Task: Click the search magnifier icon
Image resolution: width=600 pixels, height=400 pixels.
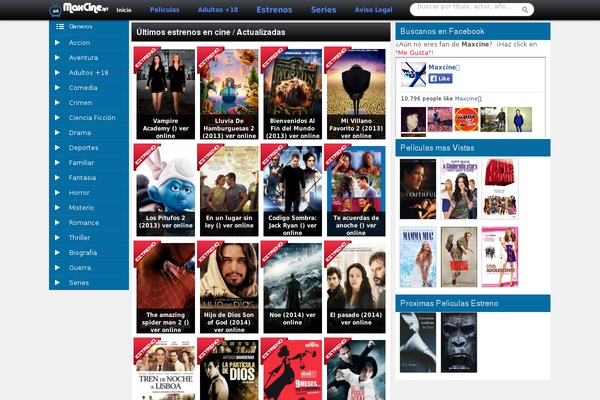Action: 525,10
